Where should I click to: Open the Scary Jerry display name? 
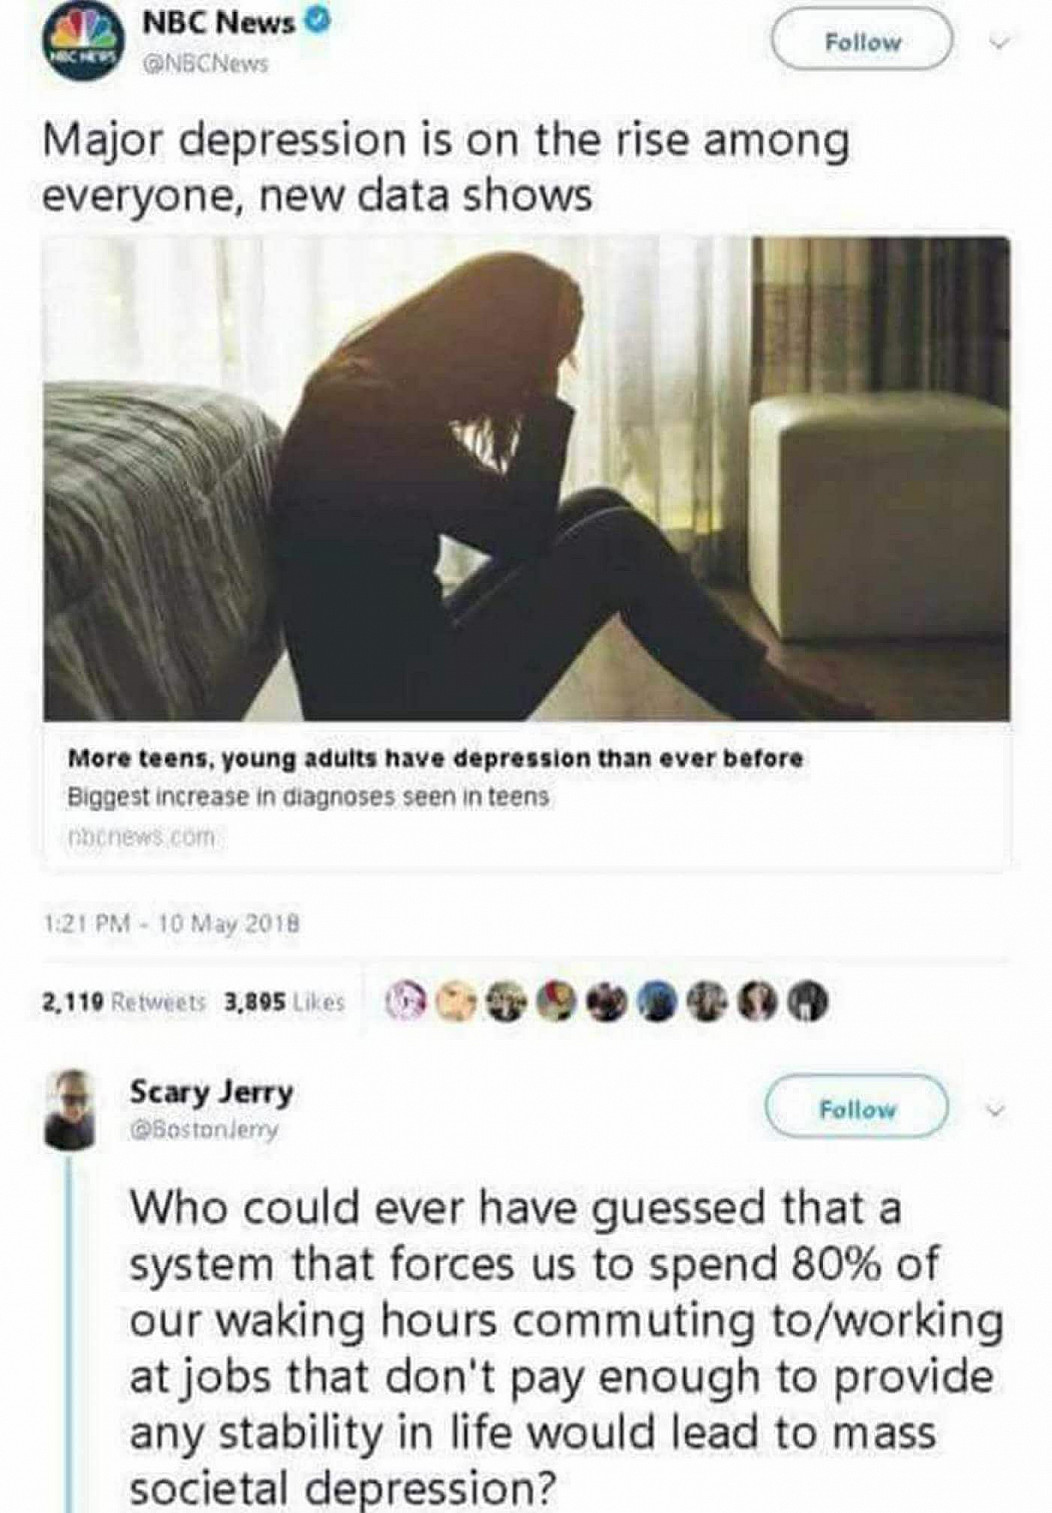[212, 1091]
